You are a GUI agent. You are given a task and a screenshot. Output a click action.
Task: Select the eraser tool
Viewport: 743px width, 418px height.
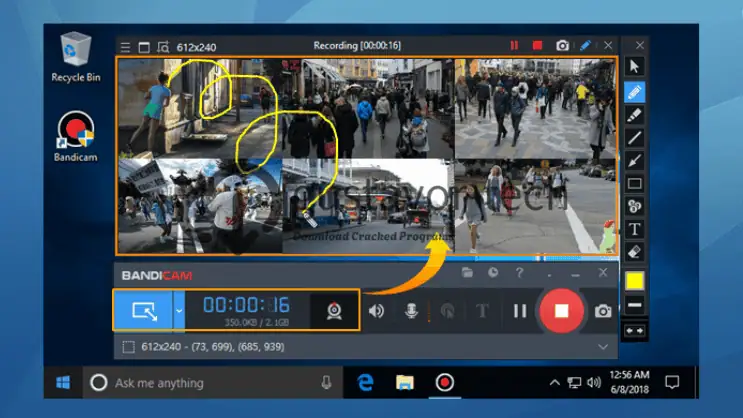[x=634, y=252]
